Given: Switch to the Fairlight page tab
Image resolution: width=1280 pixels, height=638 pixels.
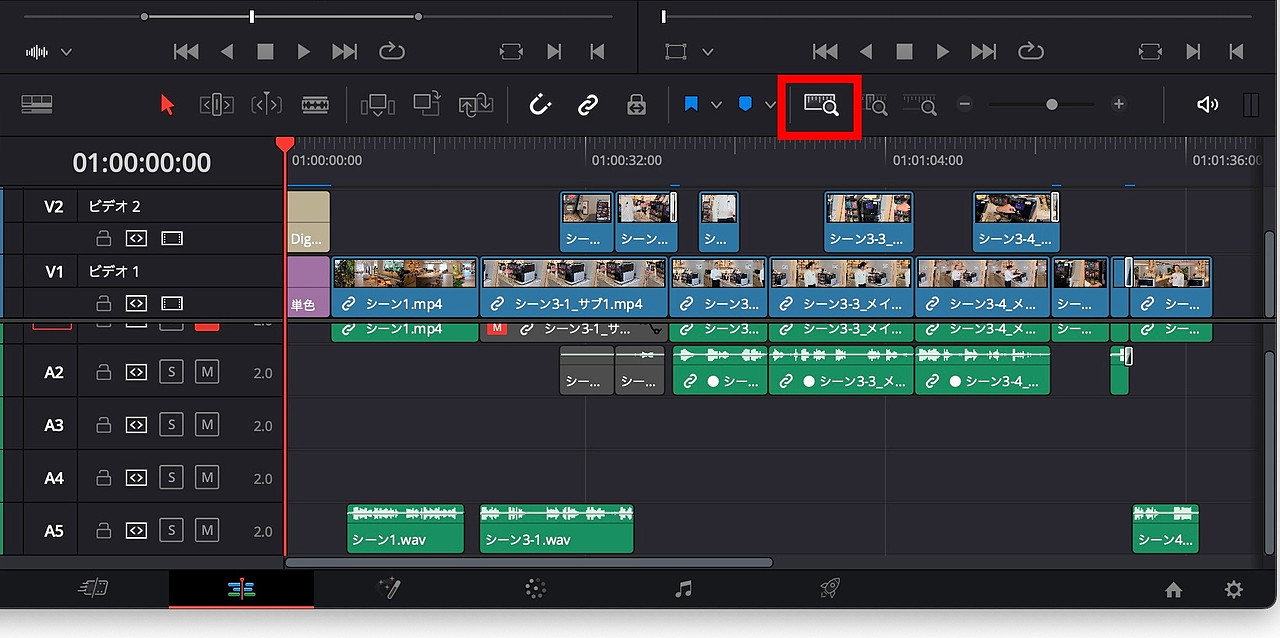Looking at the screenshot, I should tap(684, 589).
